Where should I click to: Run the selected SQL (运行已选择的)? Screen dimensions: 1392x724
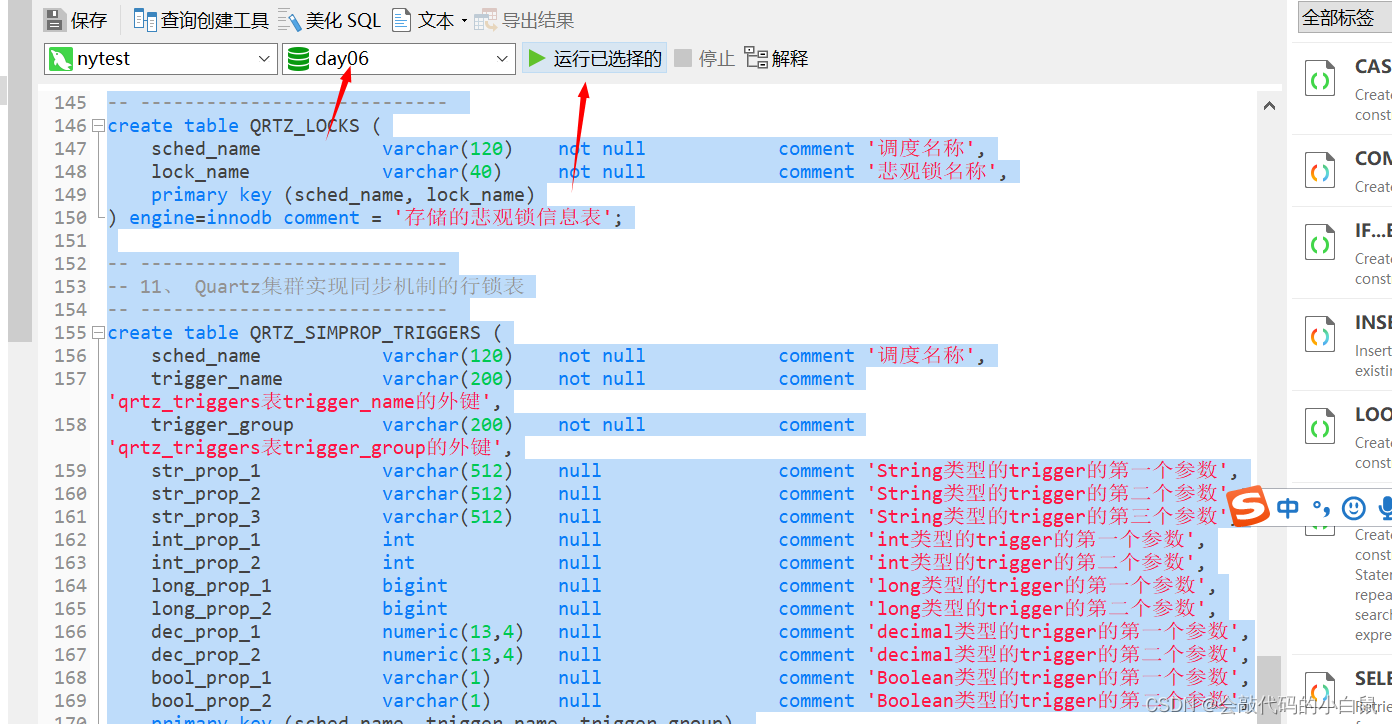595,59
